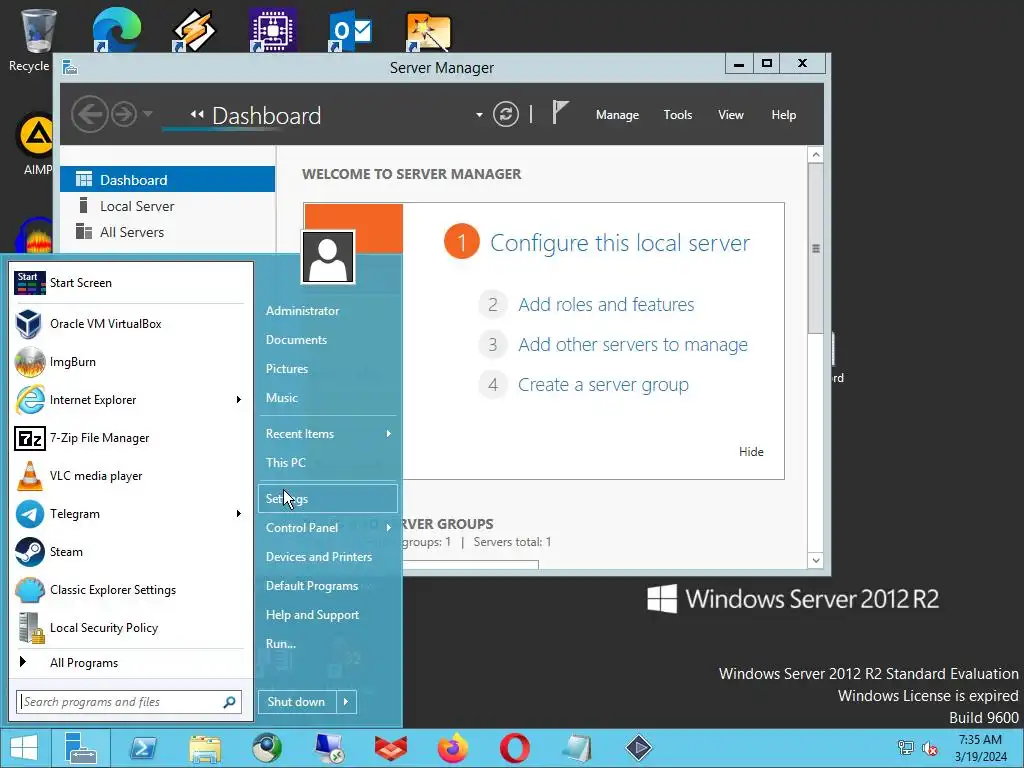The width and height of the screenshot is (1024, 768).
Task: Launch Firefox from taskbar
Action: pos(453,748)
